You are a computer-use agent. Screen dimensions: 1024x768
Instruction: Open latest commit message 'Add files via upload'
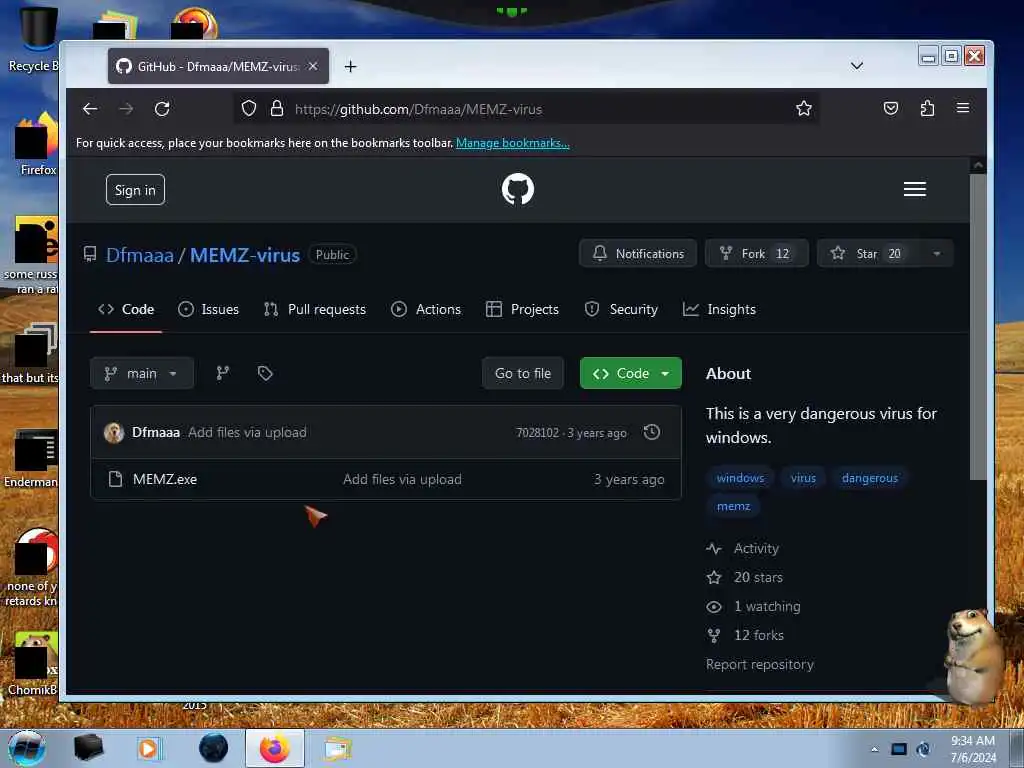pos(248,432)
